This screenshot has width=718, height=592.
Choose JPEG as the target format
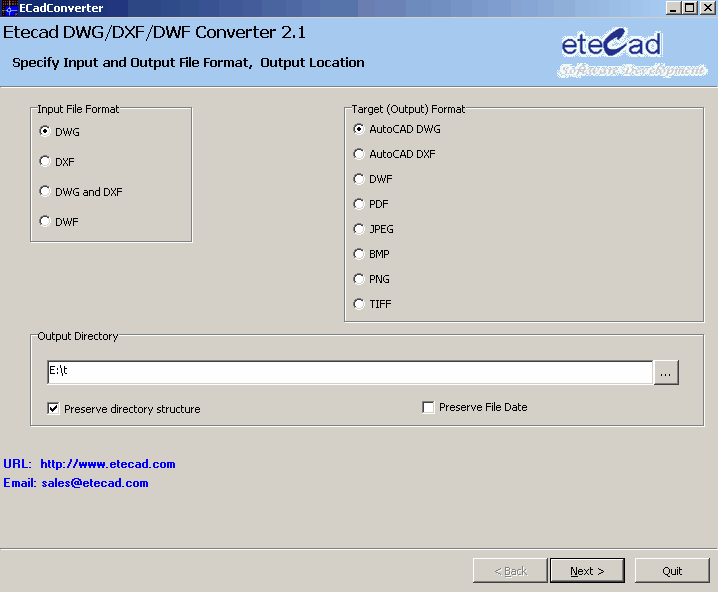359,229
